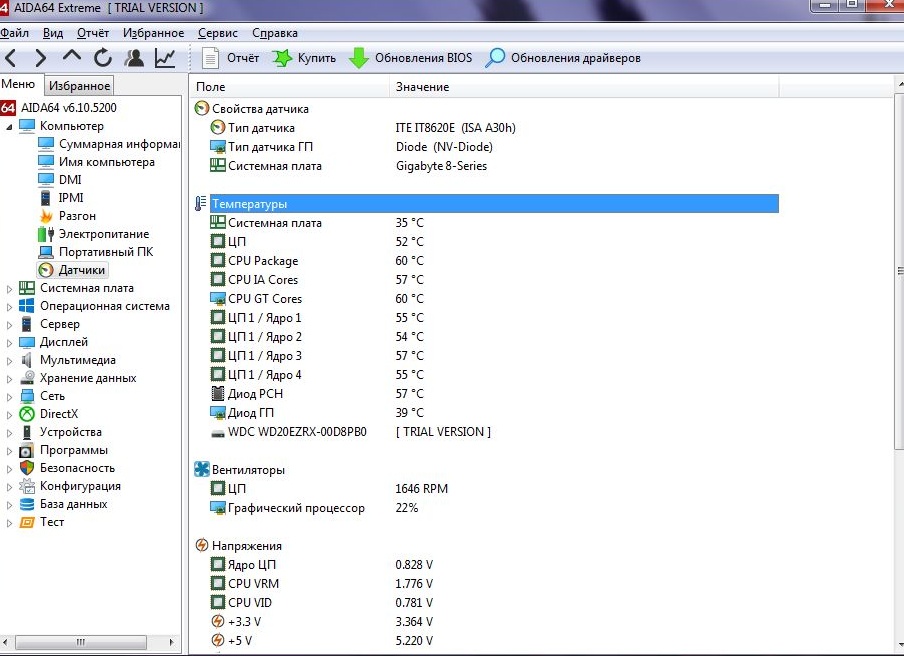Click the Forward navigation arrow
The image size is (904, 656).
(40, 58)
